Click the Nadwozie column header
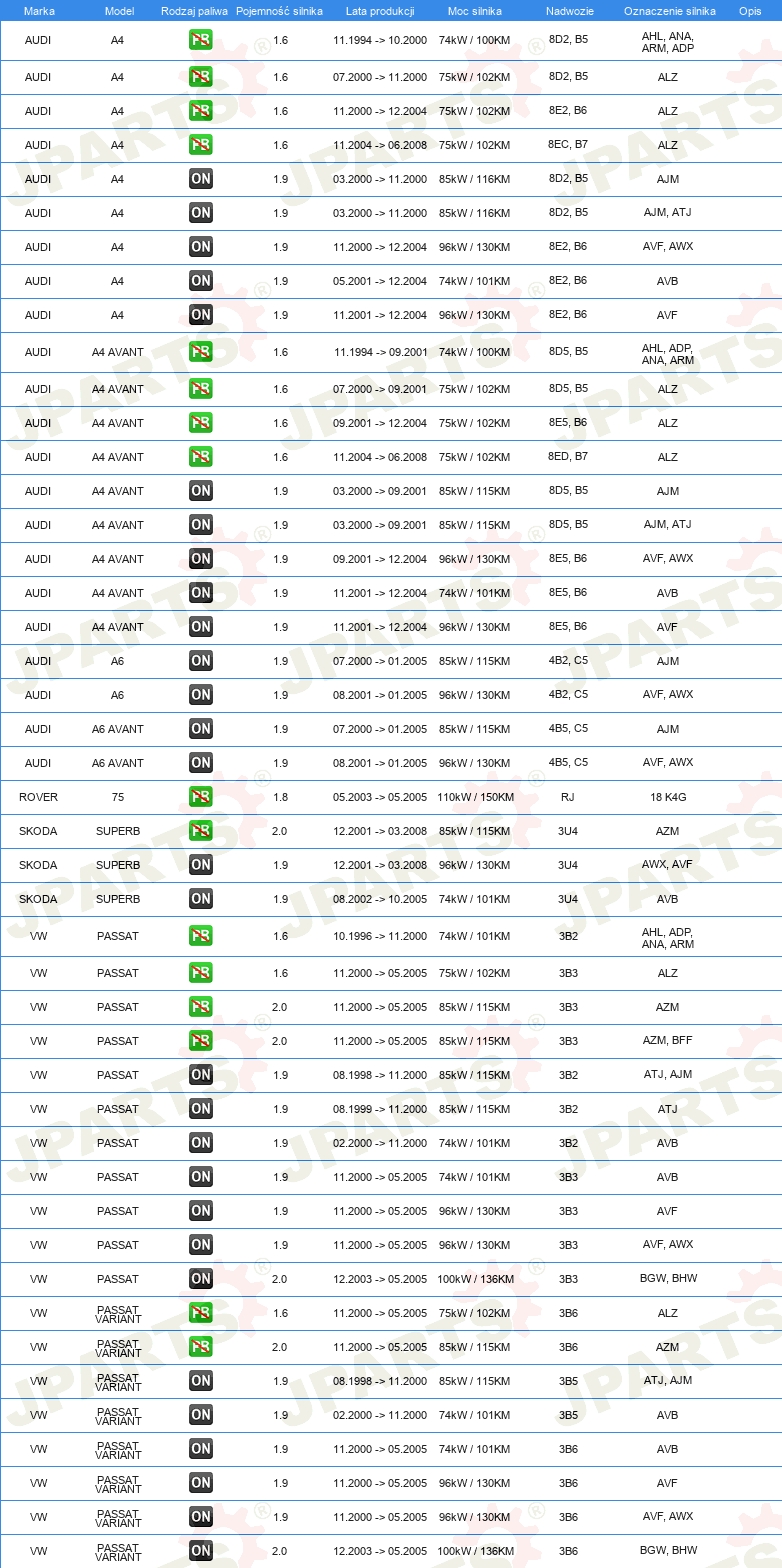 coord(568,11)
